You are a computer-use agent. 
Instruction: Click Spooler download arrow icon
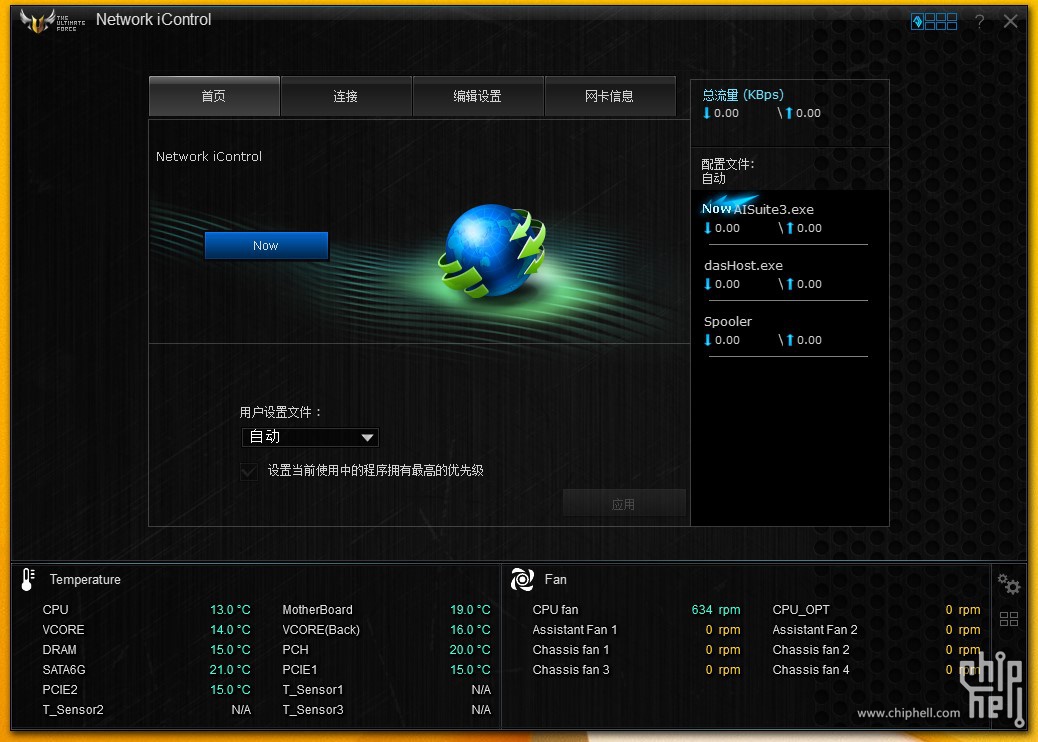click(708, 340)
